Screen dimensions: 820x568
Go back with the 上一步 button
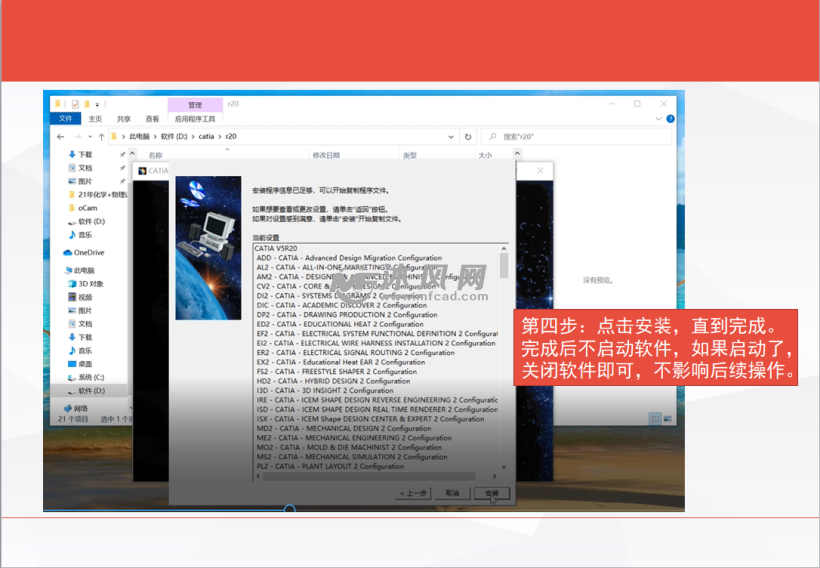413,493
